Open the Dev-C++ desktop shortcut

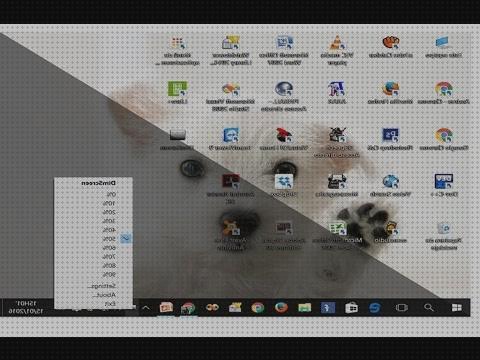click(x=444, y=186)
